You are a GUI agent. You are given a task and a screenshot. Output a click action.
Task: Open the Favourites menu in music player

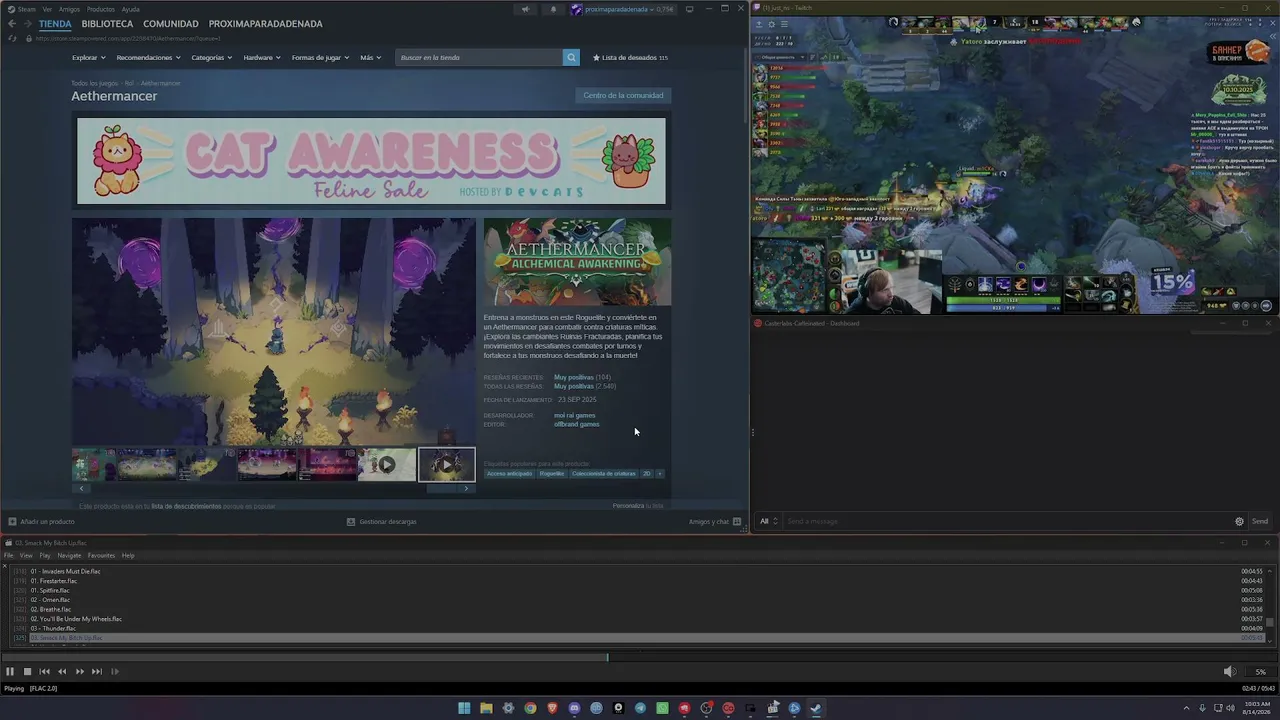point(101,555)
